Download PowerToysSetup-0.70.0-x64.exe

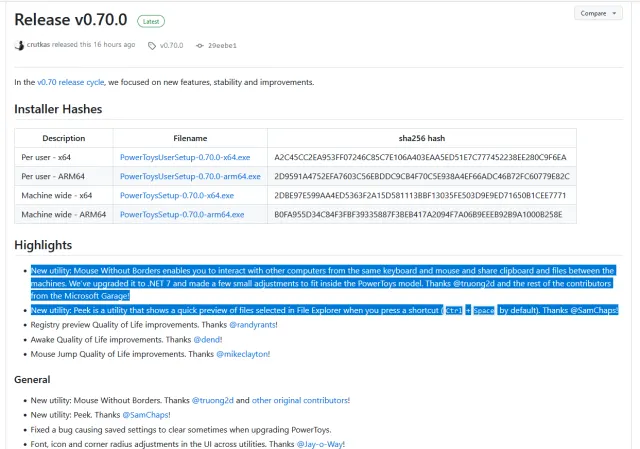(x=177, y=196)
